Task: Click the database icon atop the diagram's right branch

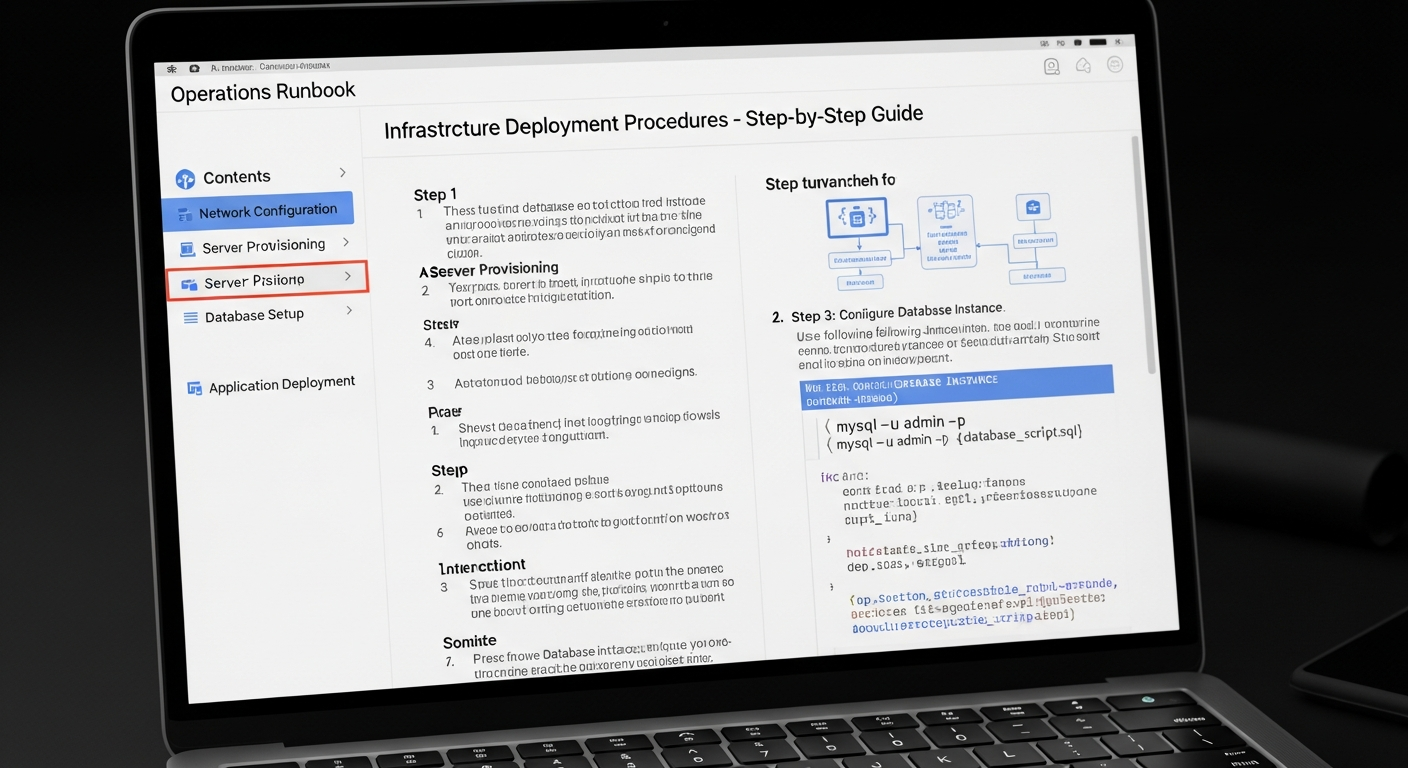Action: (x=1032, y=206)
